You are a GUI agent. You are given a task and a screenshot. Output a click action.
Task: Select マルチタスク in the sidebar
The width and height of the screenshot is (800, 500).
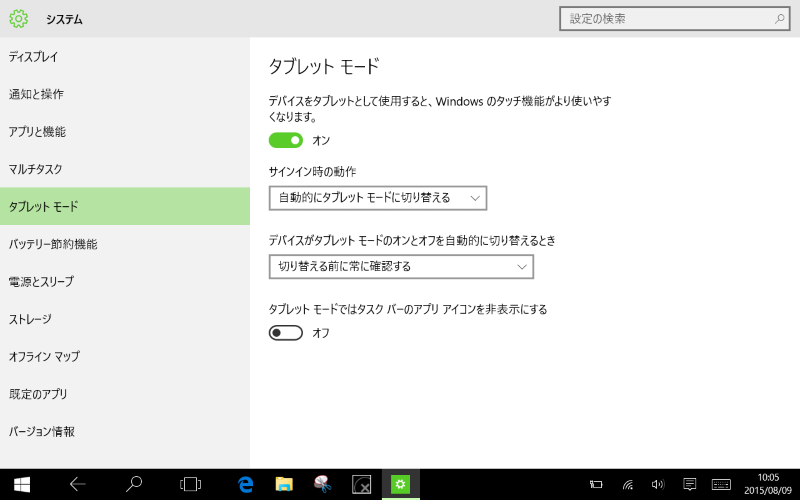click(125, 169)
